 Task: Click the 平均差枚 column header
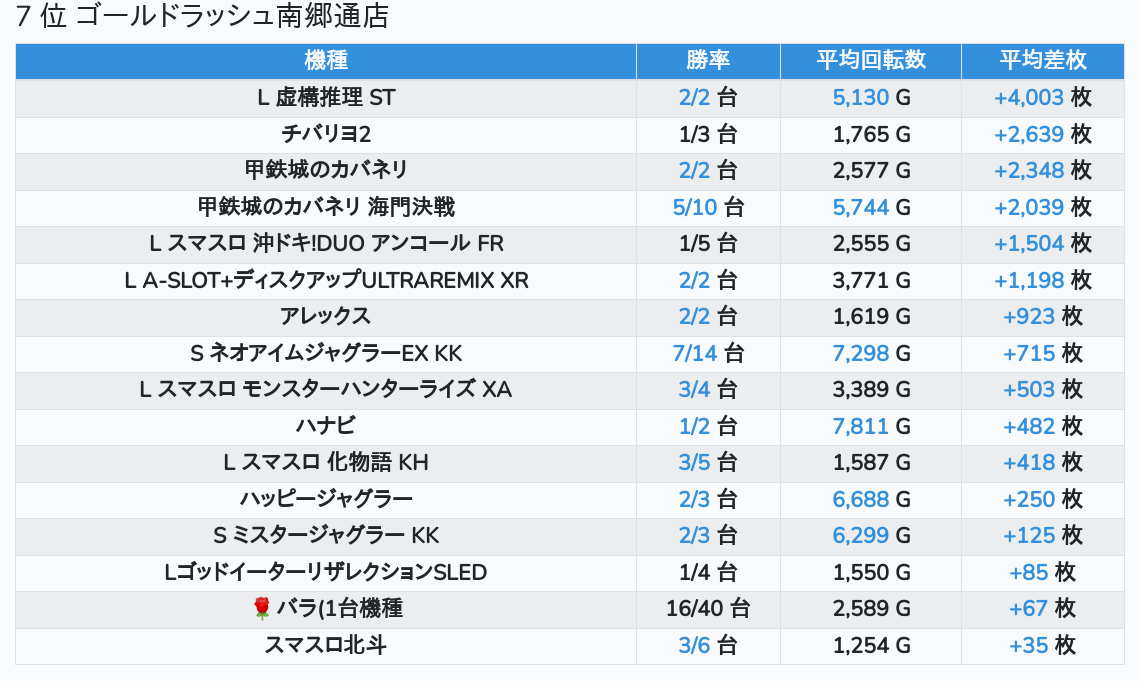(1042, 60)
